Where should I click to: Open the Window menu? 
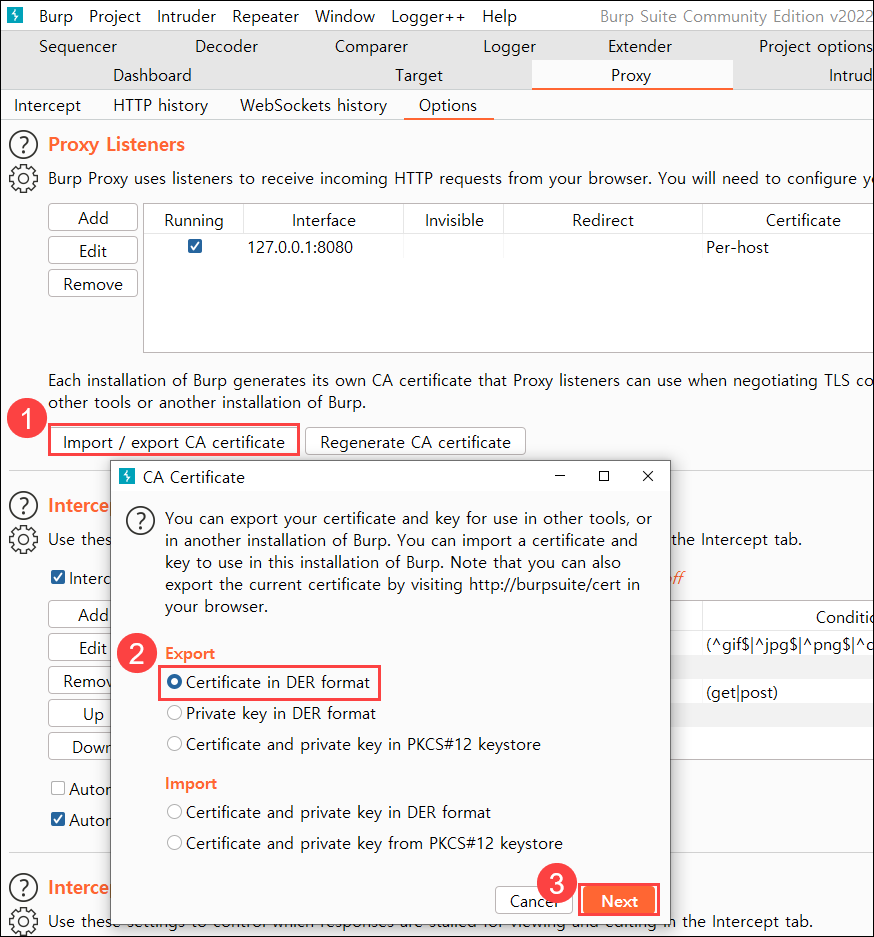[x=345, y=16]
